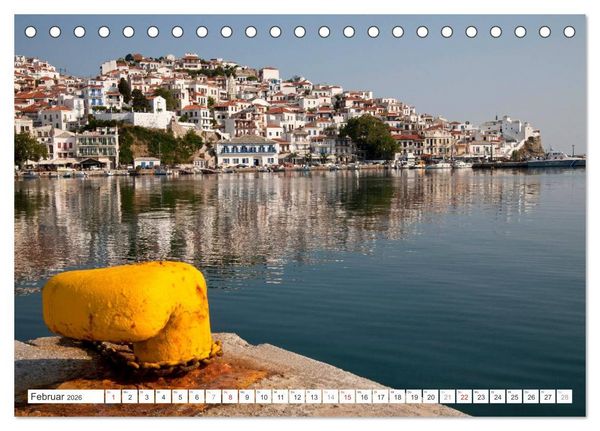Click the red day 15 cell
This screenshot has width=600, height=431.
[347, 397]
